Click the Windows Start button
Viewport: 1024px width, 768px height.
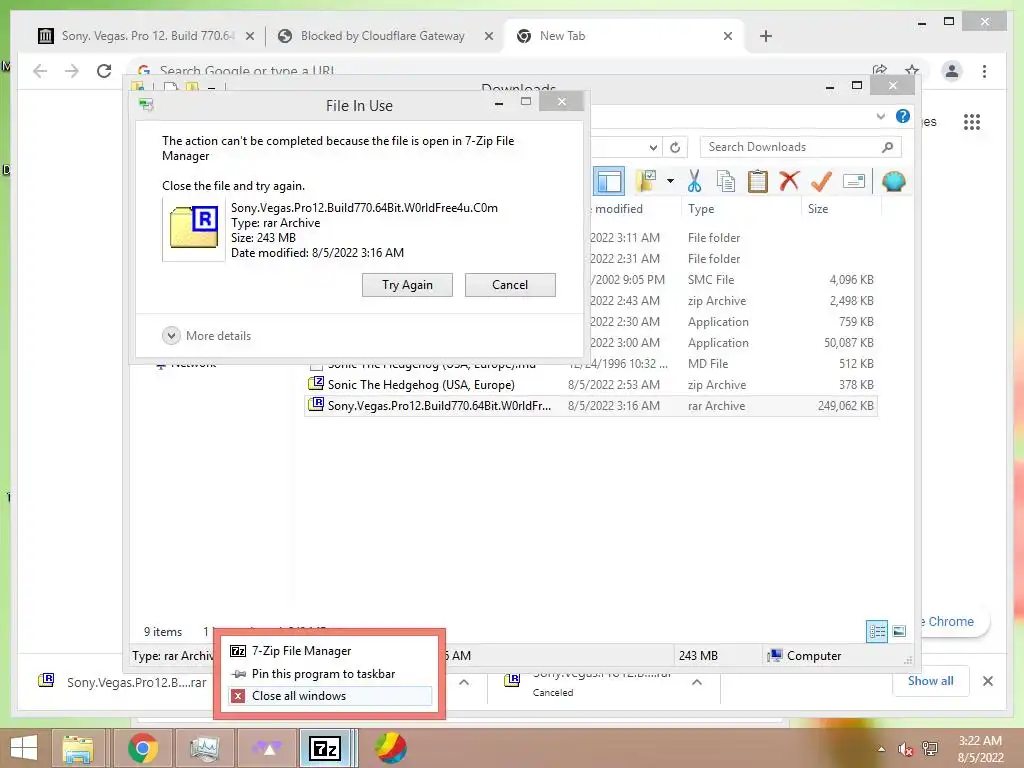tap(24, 748)
